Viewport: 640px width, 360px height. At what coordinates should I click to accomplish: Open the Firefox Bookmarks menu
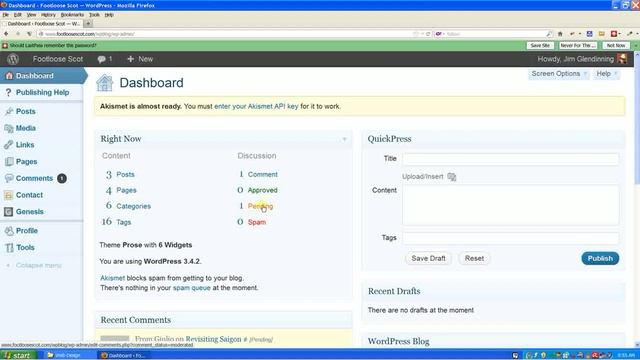pos(72,15)
